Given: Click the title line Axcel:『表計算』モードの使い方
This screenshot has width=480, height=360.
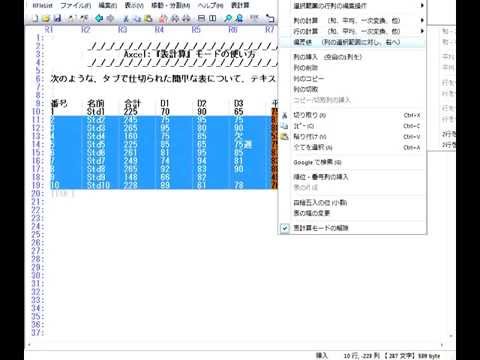Looking at the screenshot, I should click(190, 54).
